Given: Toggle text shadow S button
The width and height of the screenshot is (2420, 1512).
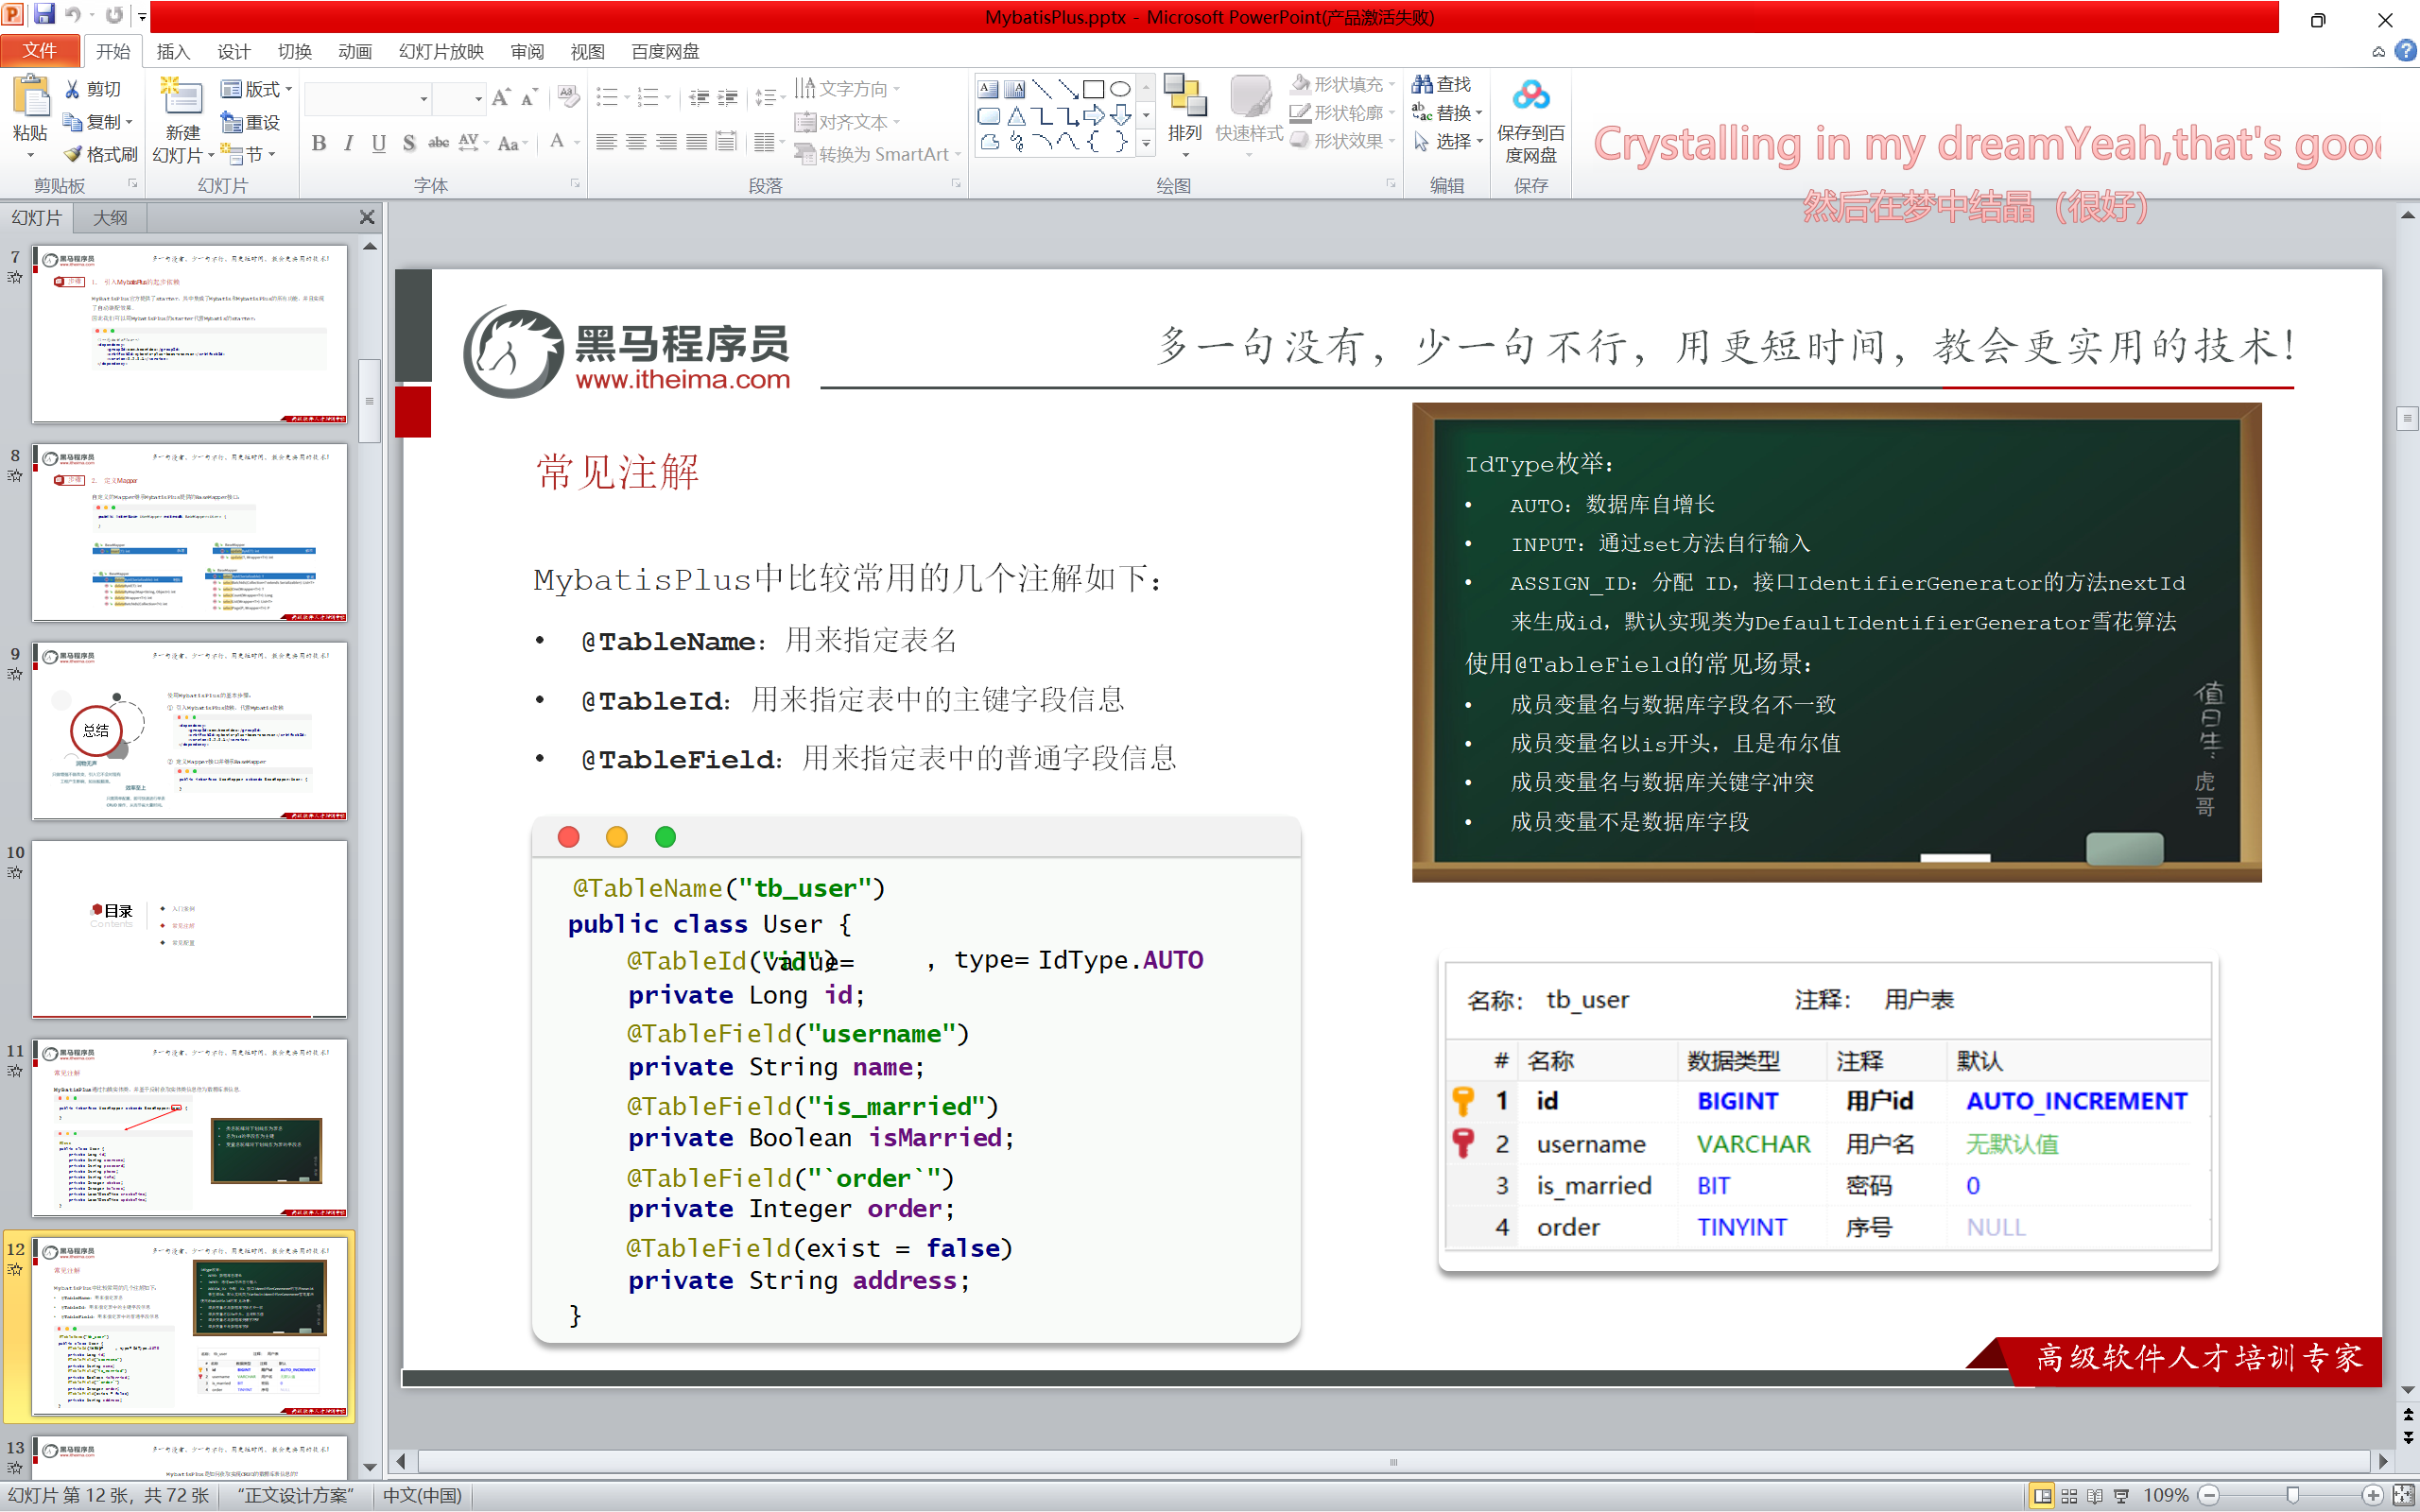Looking at the screenshot, I should click(x=409, y=143).
